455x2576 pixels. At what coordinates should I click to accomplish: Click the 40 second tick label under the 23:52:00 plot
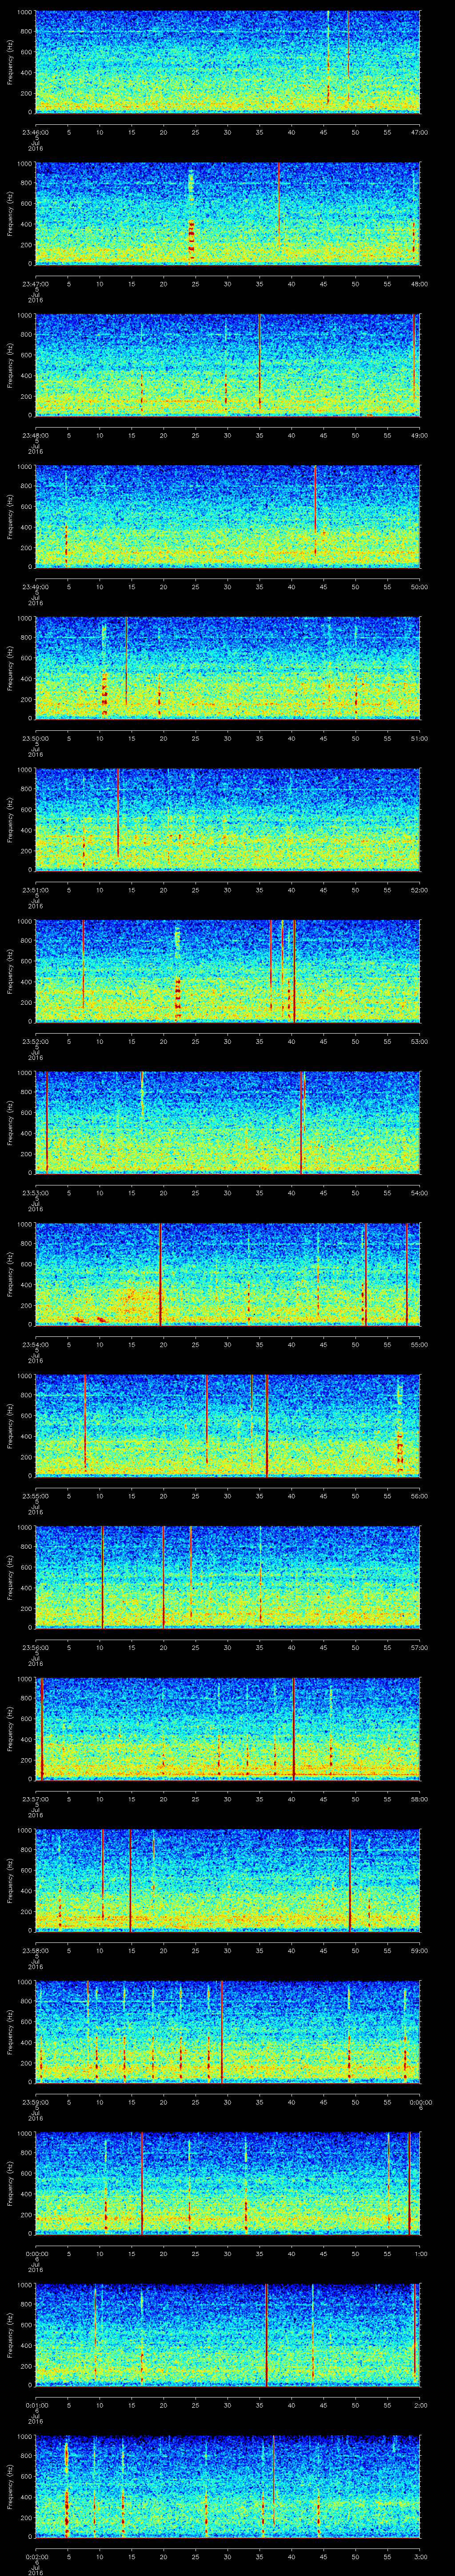tap(291, 1041)
